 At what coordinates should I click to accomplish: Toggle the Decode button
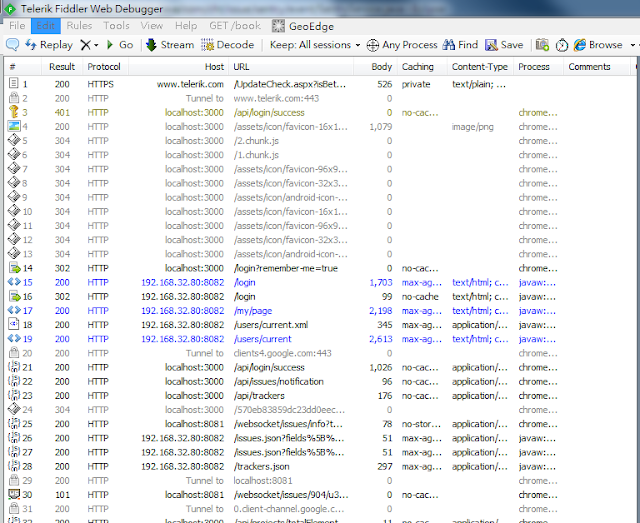pos(228,45)
